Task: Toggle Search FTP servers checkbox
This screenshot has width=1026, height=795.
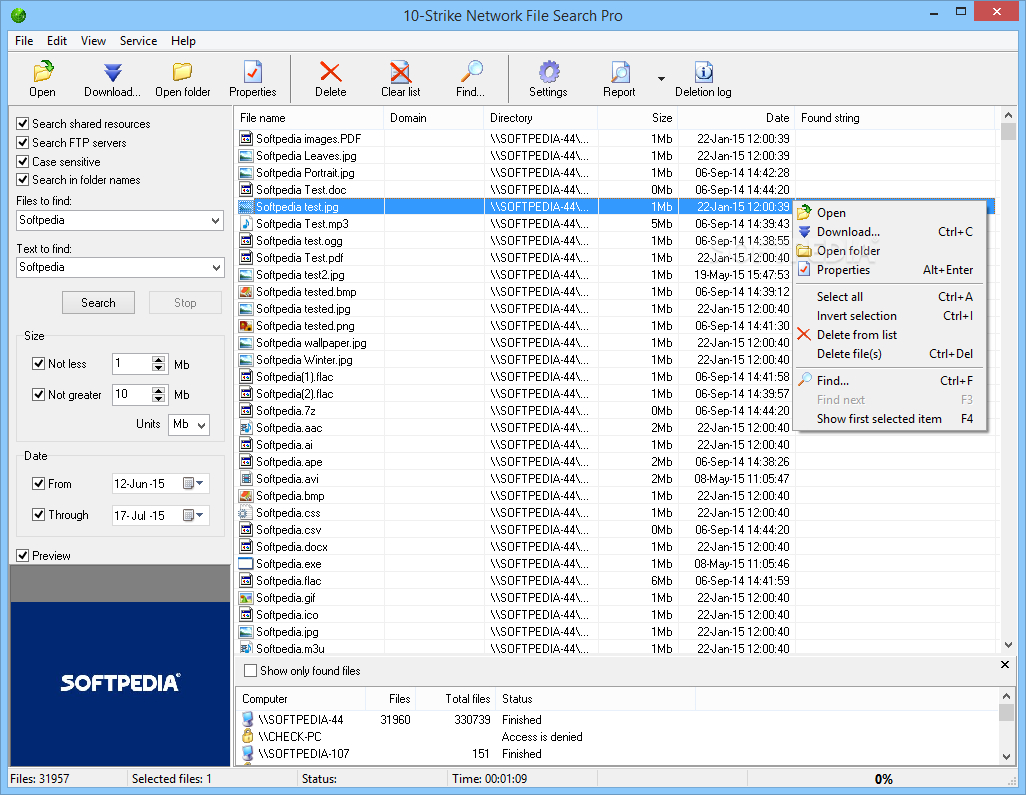Action: (23, 143)
